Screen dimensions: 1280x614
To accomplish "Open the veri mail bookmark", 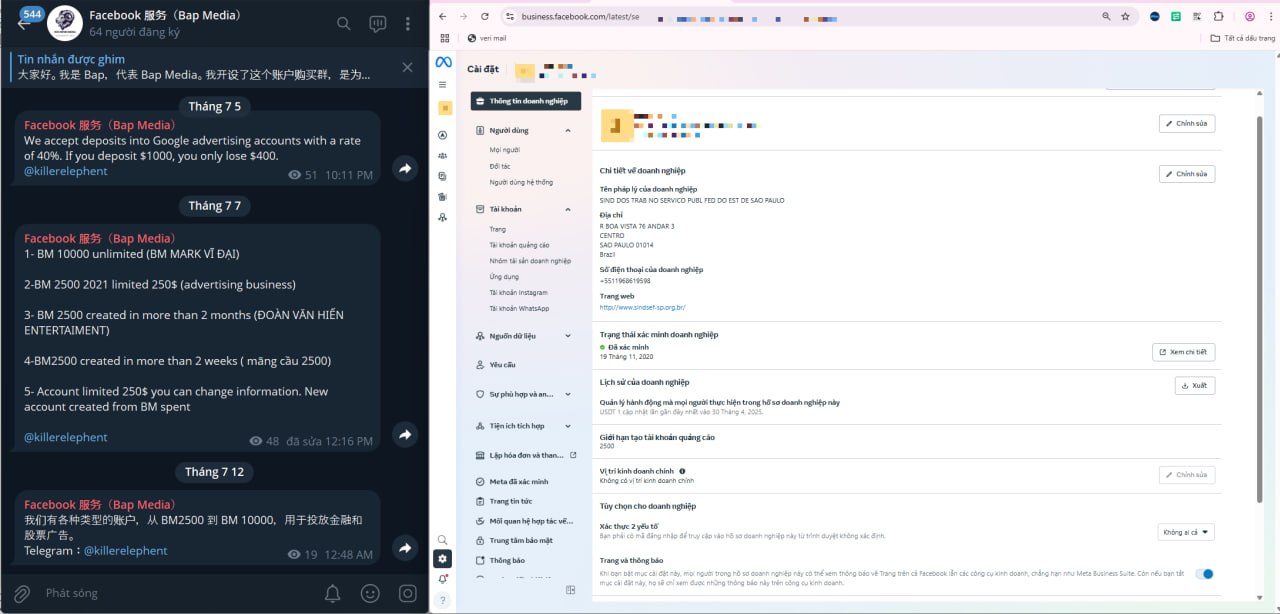I will click(487, 38).
